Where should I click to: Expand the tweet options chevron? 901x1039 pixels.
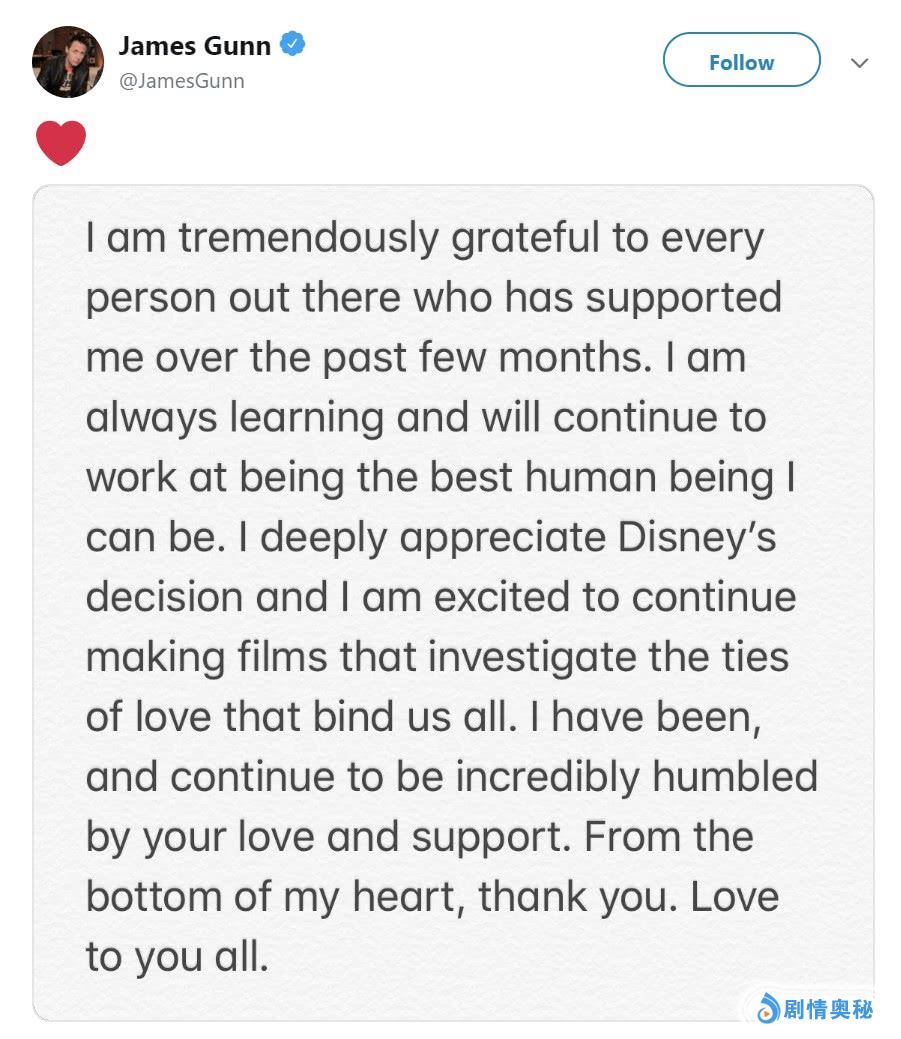point(859,62)
